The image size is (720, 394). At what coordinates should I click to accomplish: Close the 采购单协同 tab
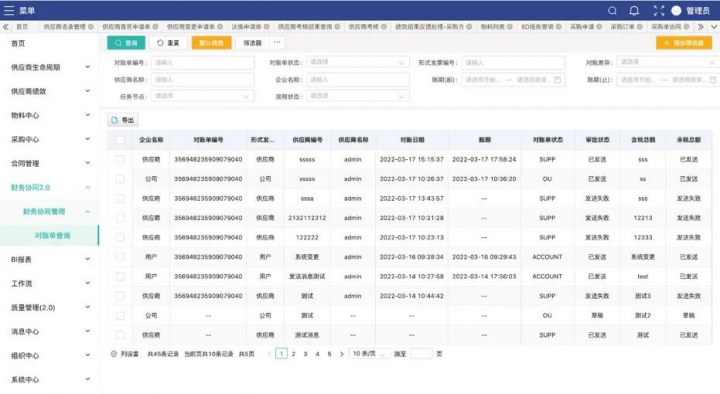686,27
